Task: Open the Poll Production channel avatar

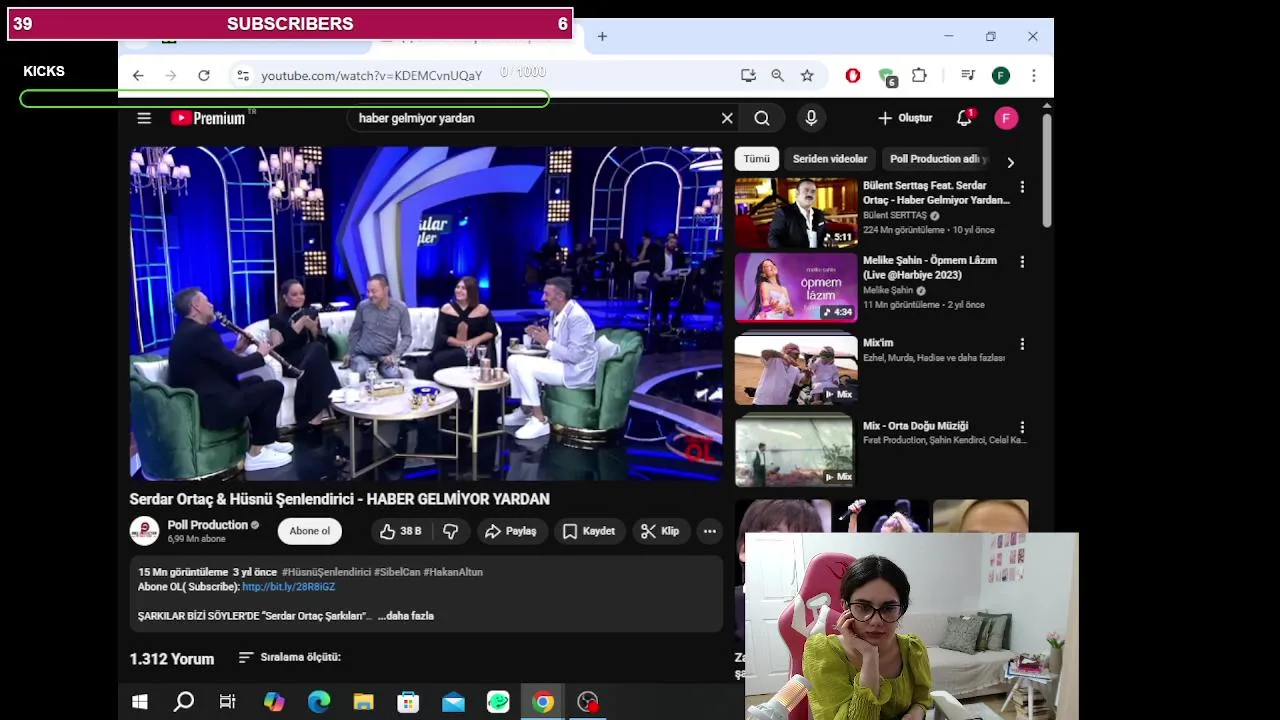Action: click(144, 531)
